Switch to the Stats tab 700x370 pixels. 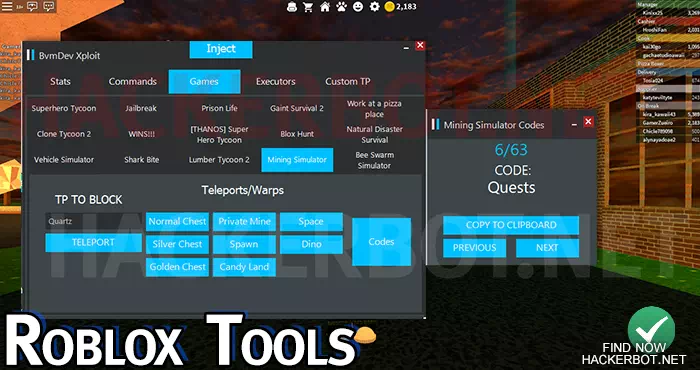click(60, 82)
